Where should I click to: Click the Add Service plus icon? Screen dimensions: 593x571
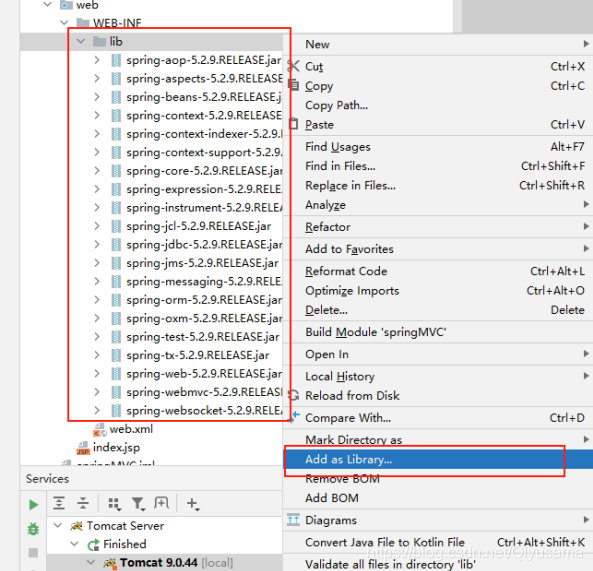tap(193, 504)
